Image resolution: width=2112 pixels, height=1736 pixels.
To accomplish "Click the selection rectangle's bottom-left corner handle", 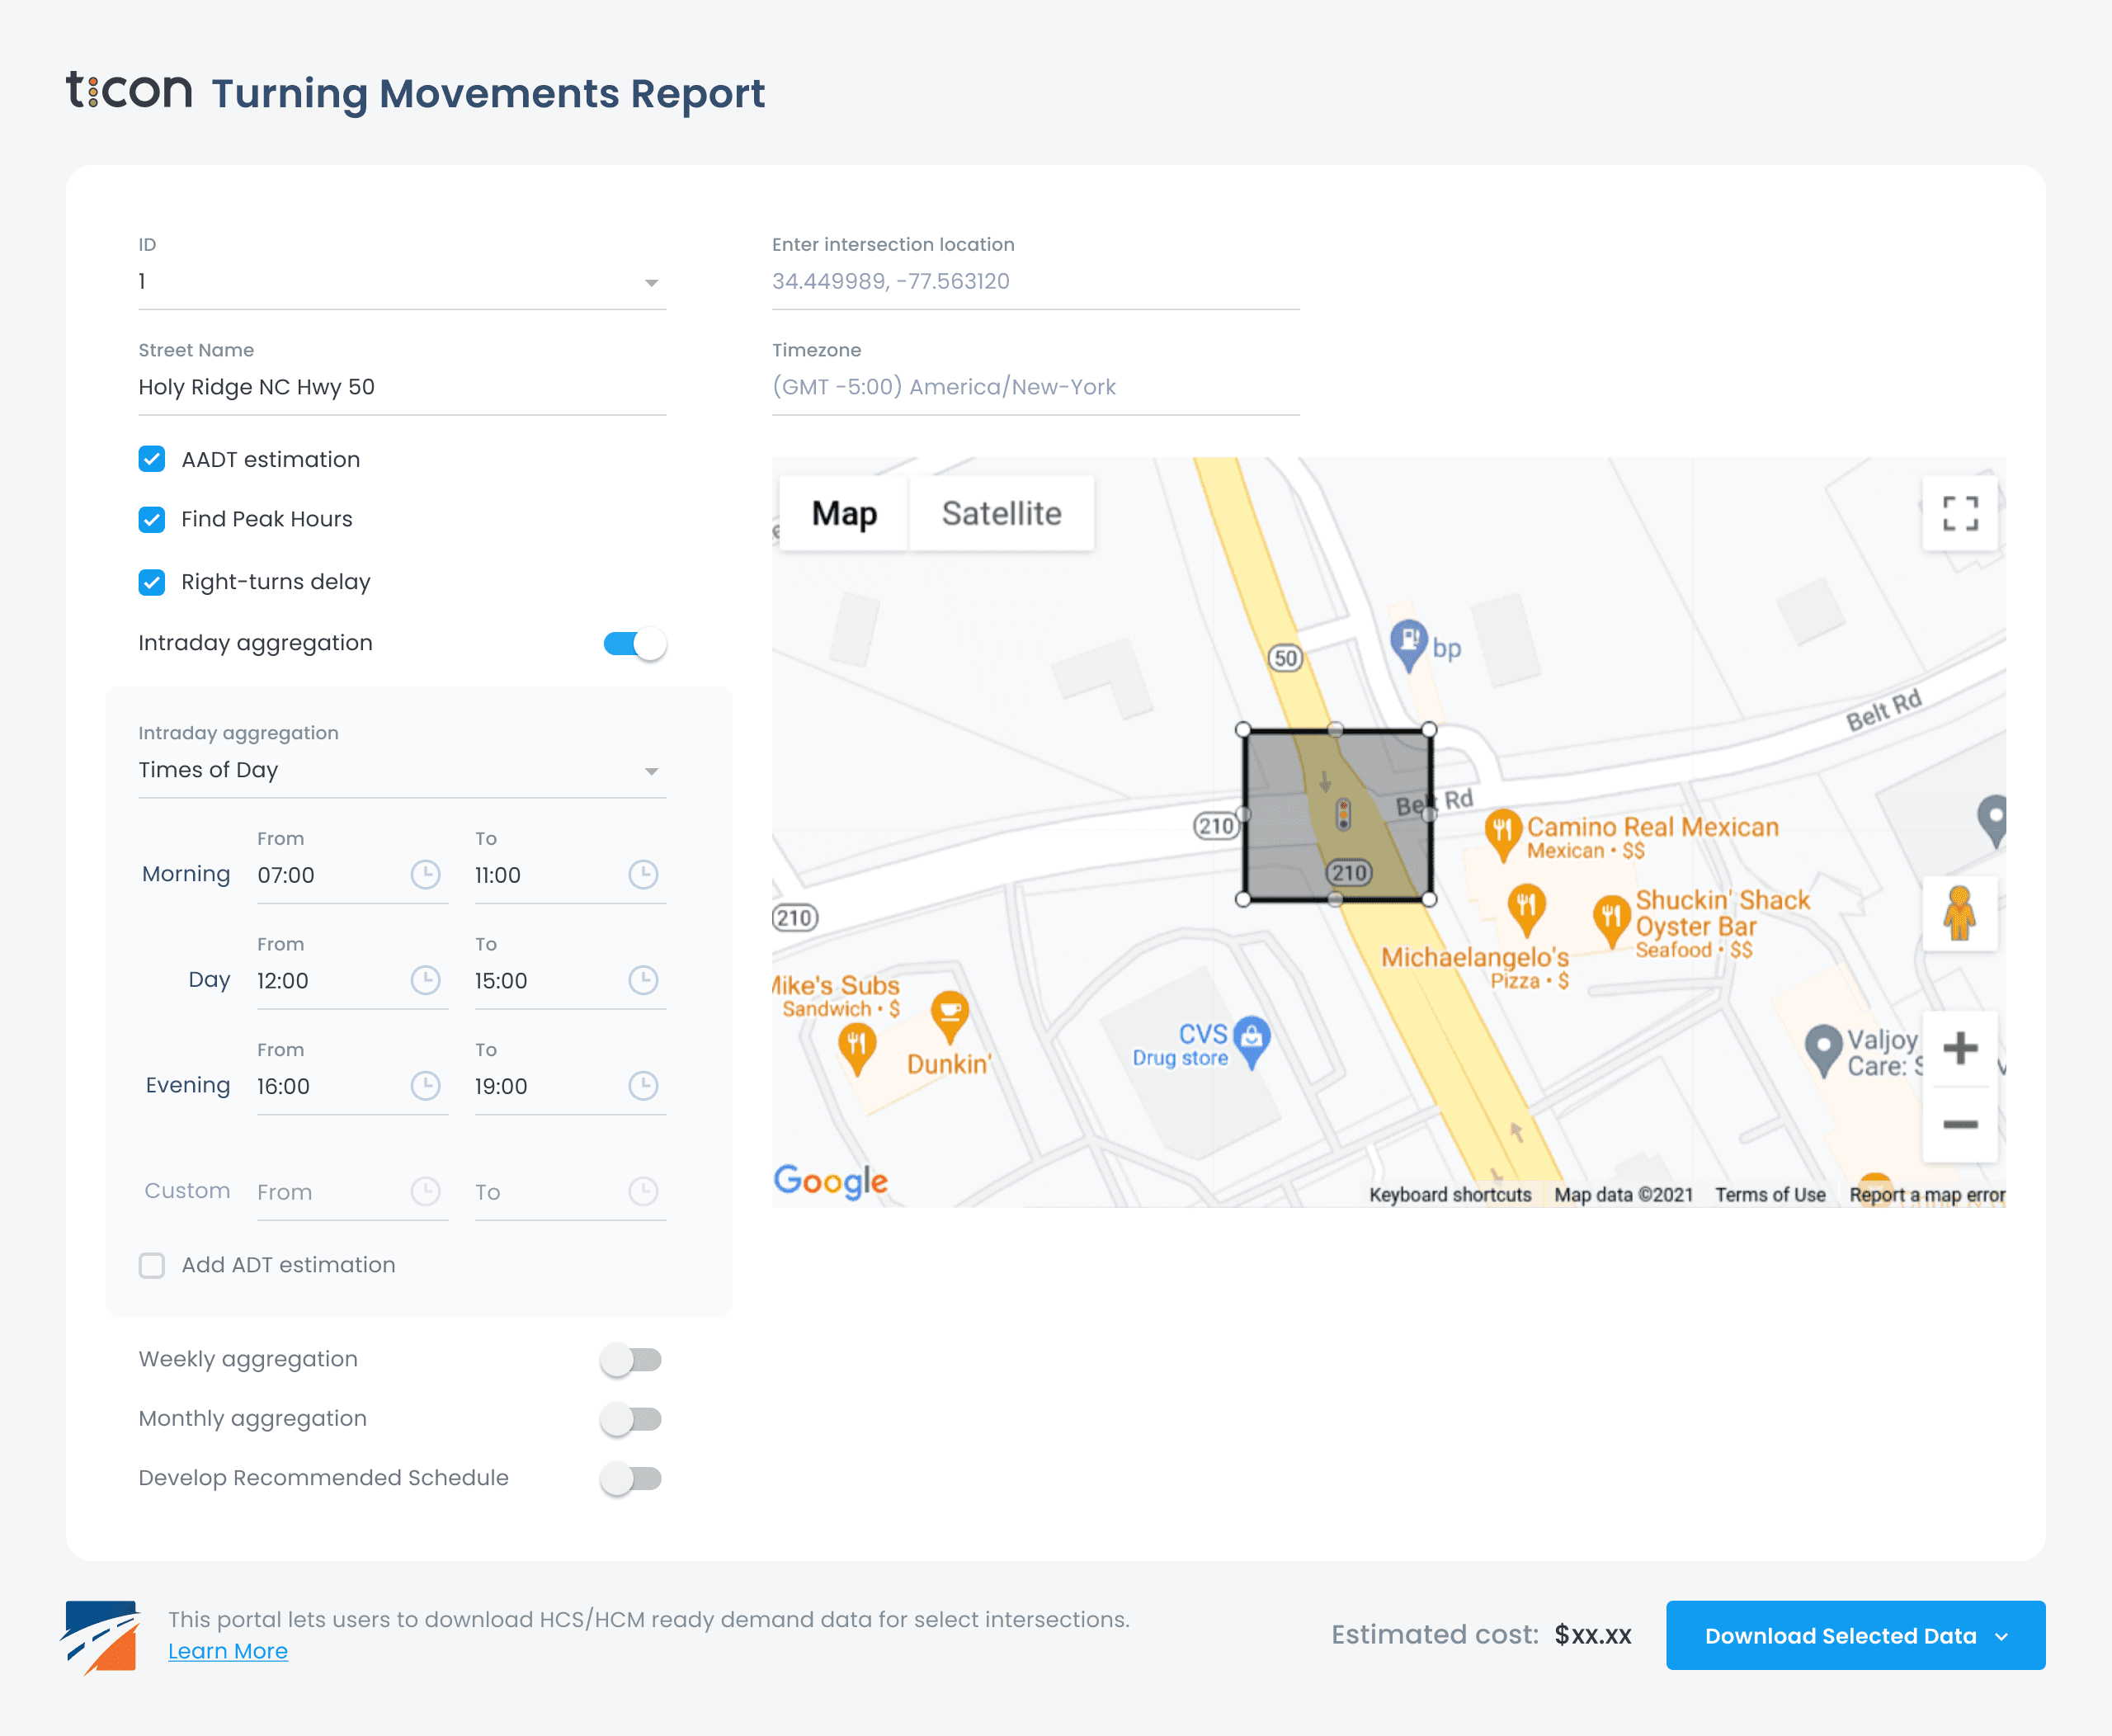I will (x=1243, y=899).
